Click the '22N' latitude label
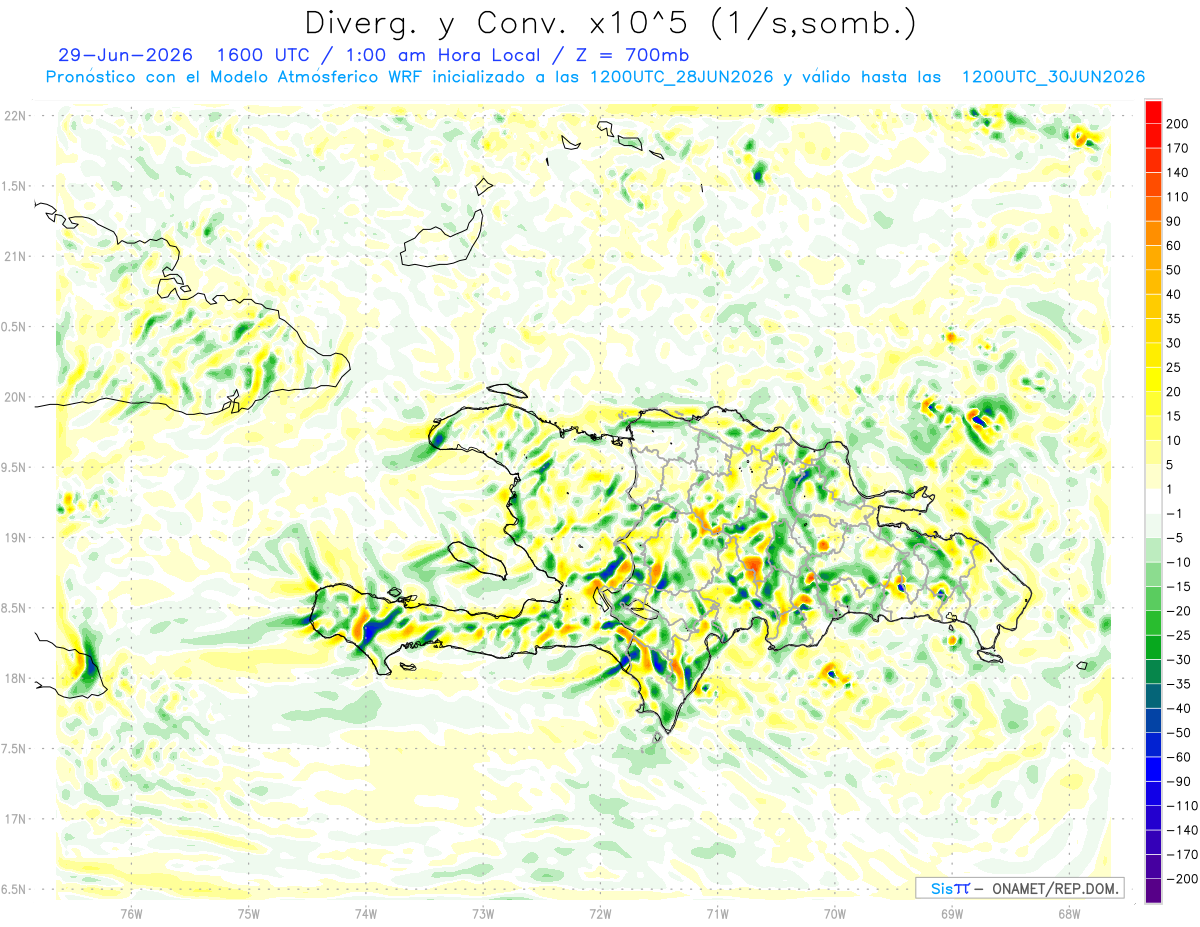 14,115
